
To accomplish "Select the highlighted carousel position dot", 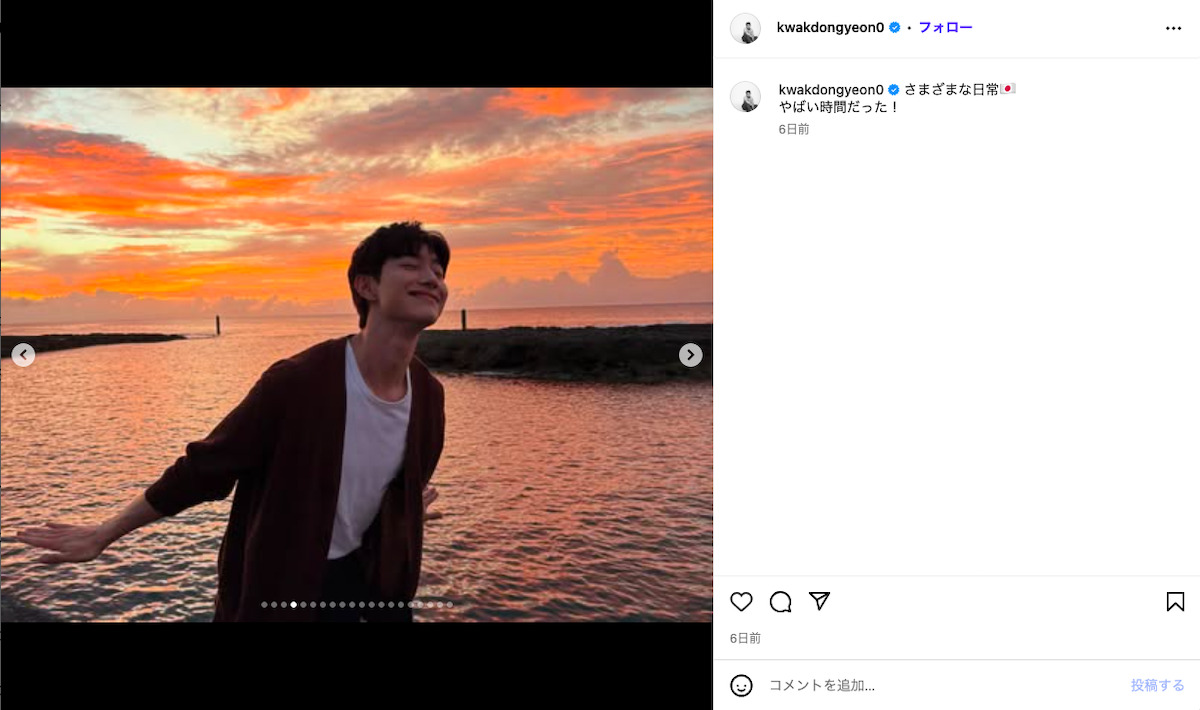I will point(293,604).
